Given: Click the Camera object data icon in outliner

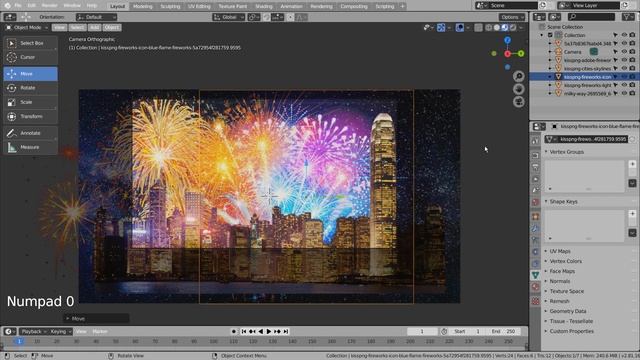Looking at the screenshot, I should (x=594, y=51).
